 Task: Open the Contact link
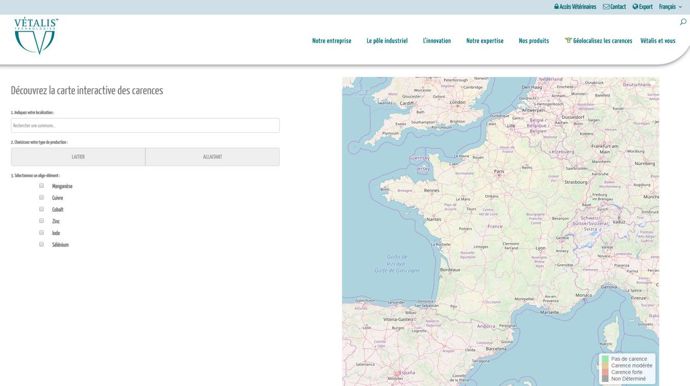pyautogui.click(x=614, y=7)
